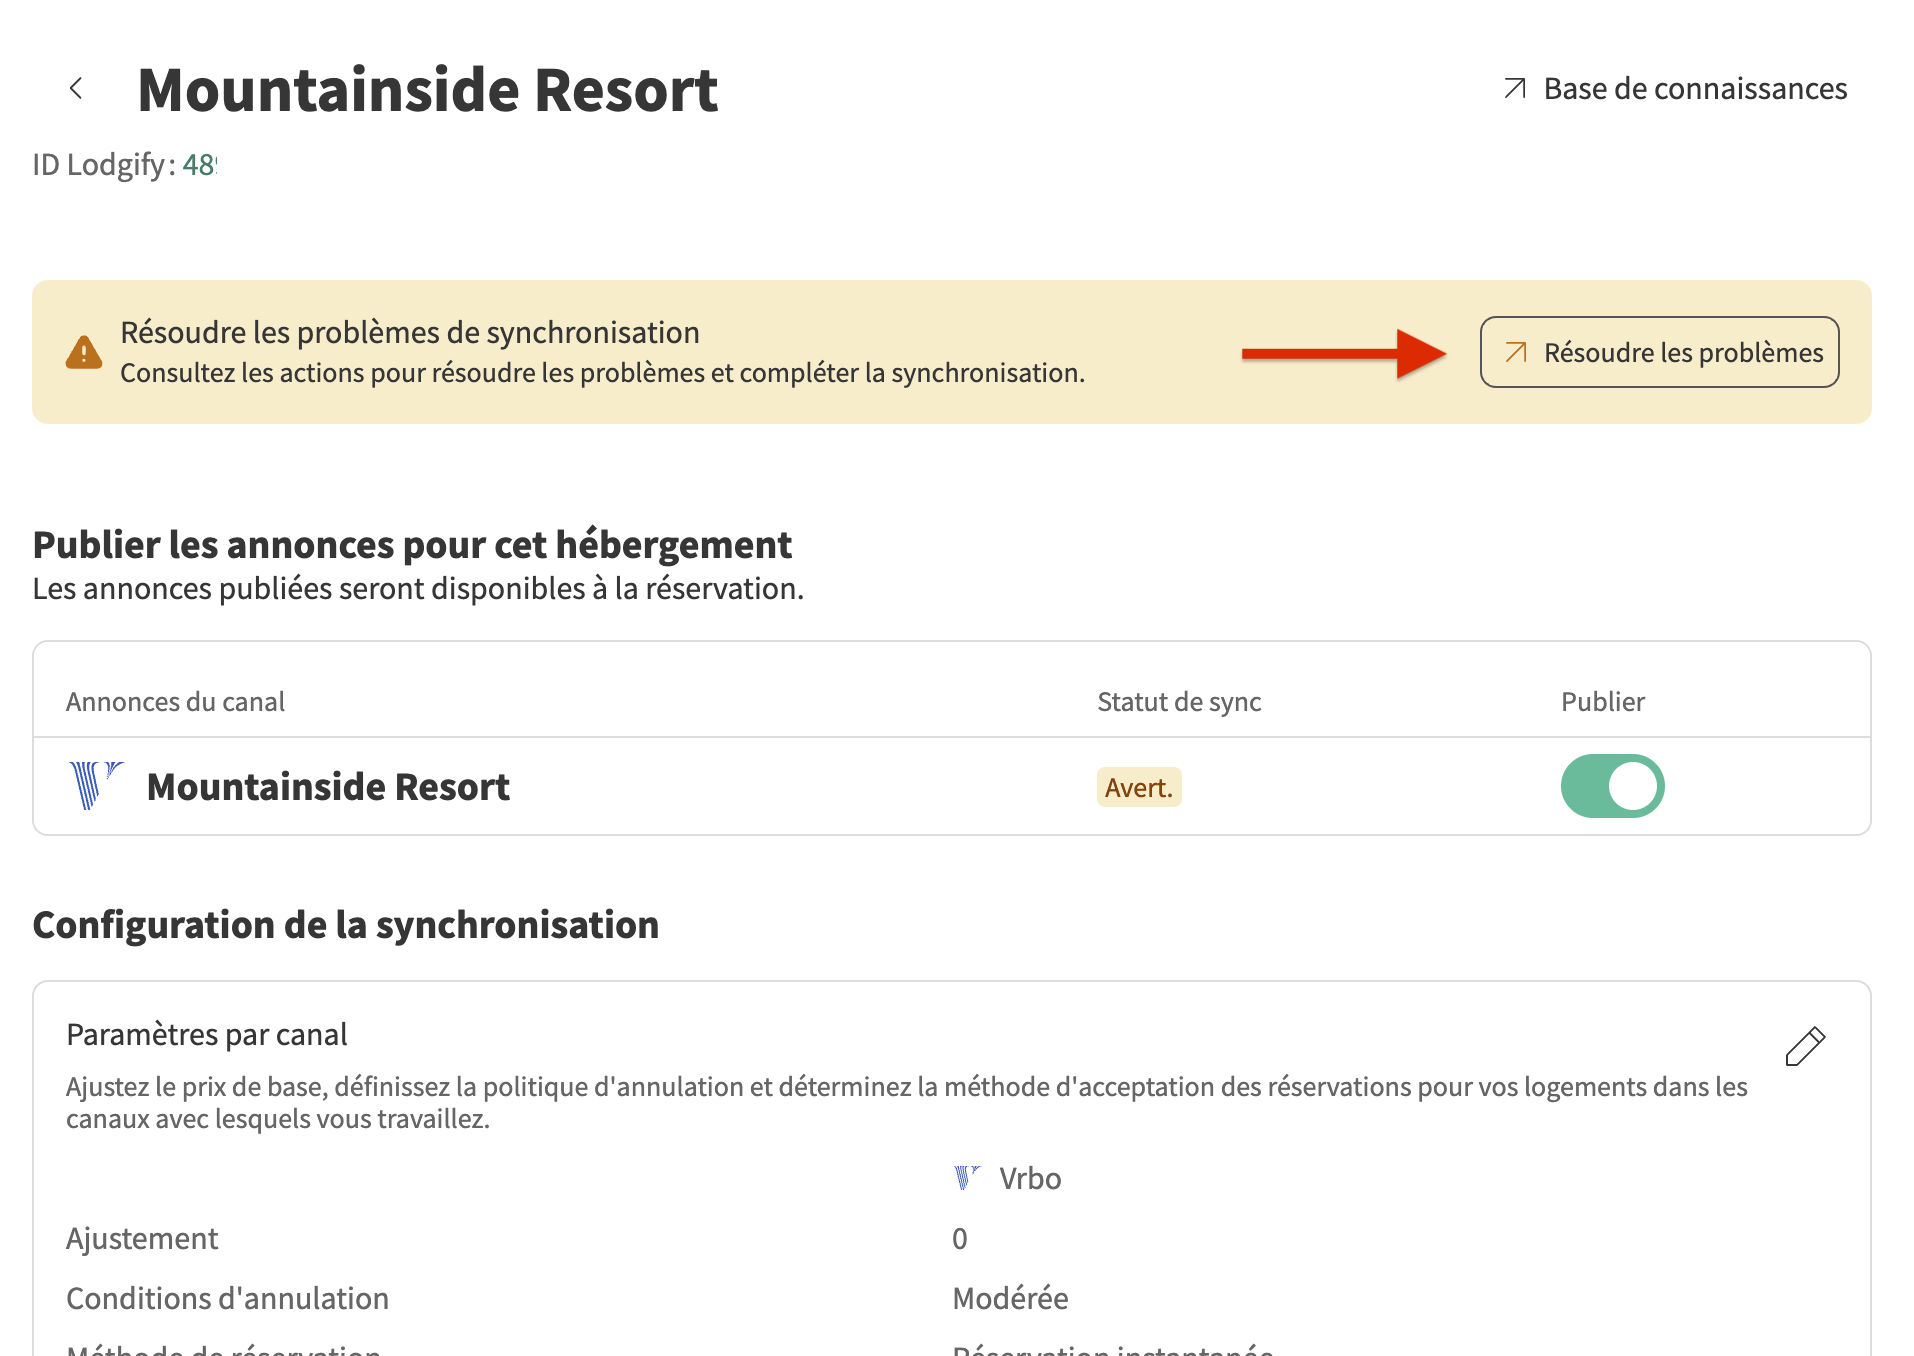Click the Ajustement value of 0

pos(959,1239)
